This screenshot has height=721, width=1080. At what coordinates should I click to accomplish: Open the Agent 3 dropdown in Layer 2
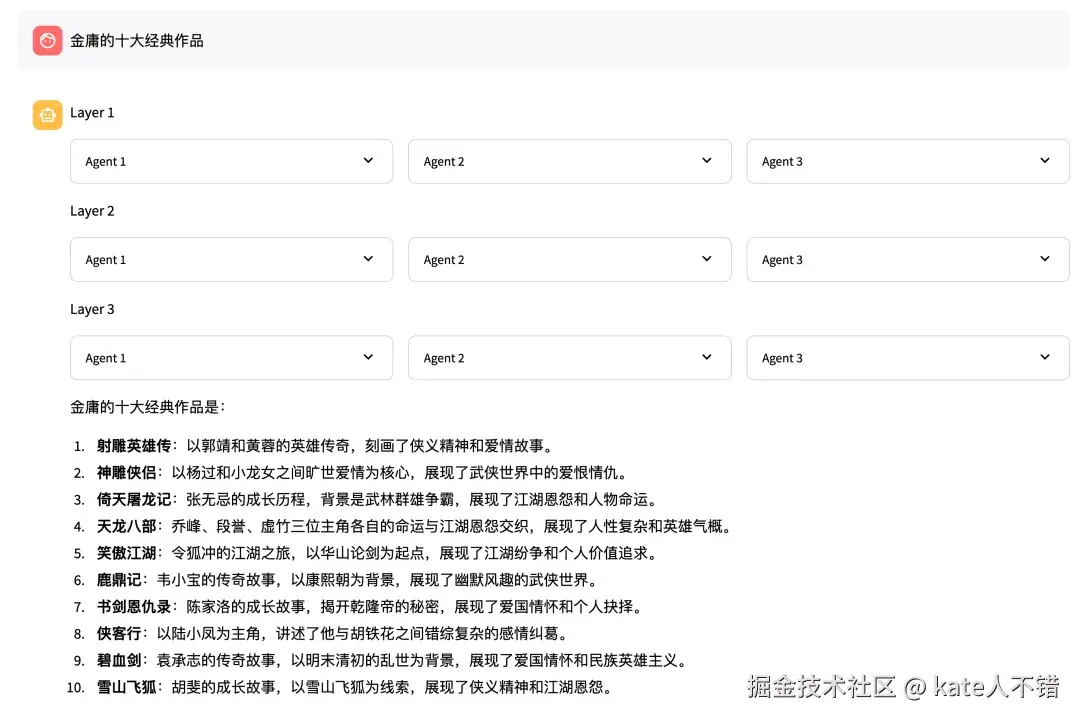click(x=907, y=259)
